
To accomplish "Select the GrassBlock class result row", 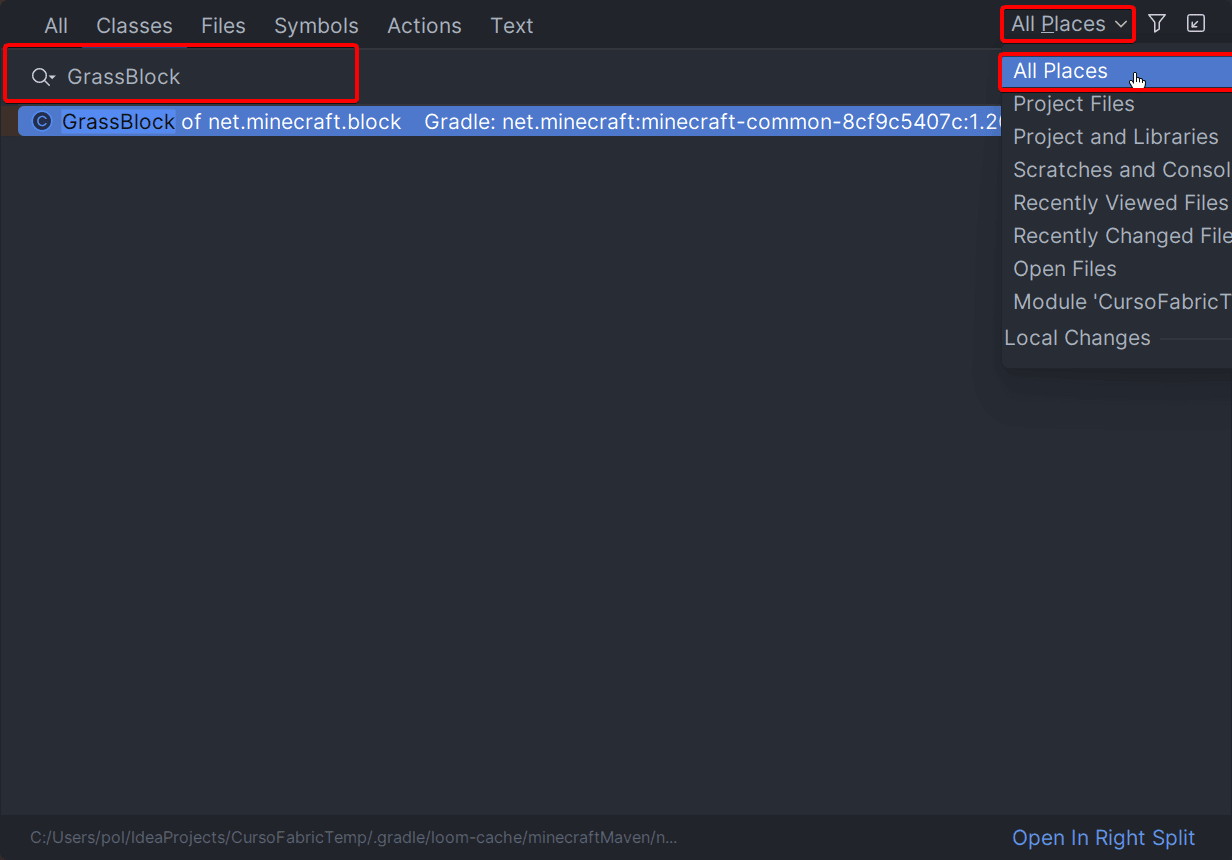I will pos(510,122).
